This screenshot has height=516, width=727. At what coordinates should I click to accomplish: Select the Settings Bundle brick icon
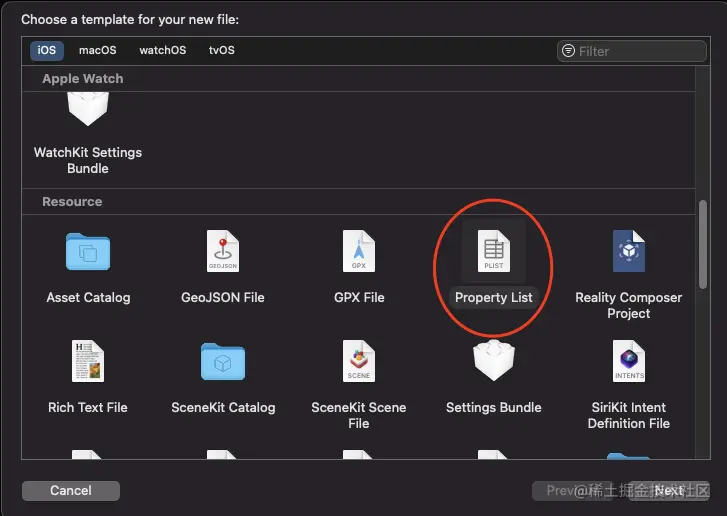[494, 360]
